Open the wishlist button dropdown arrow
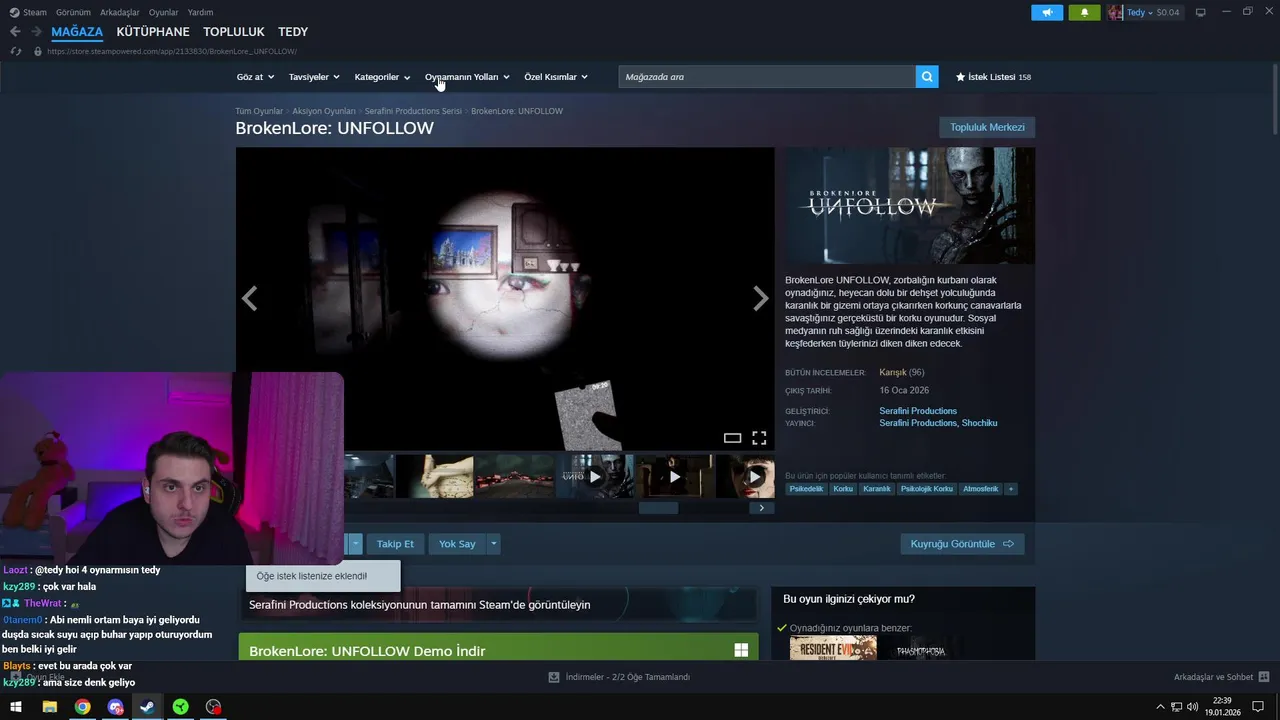 pos(355,544)
